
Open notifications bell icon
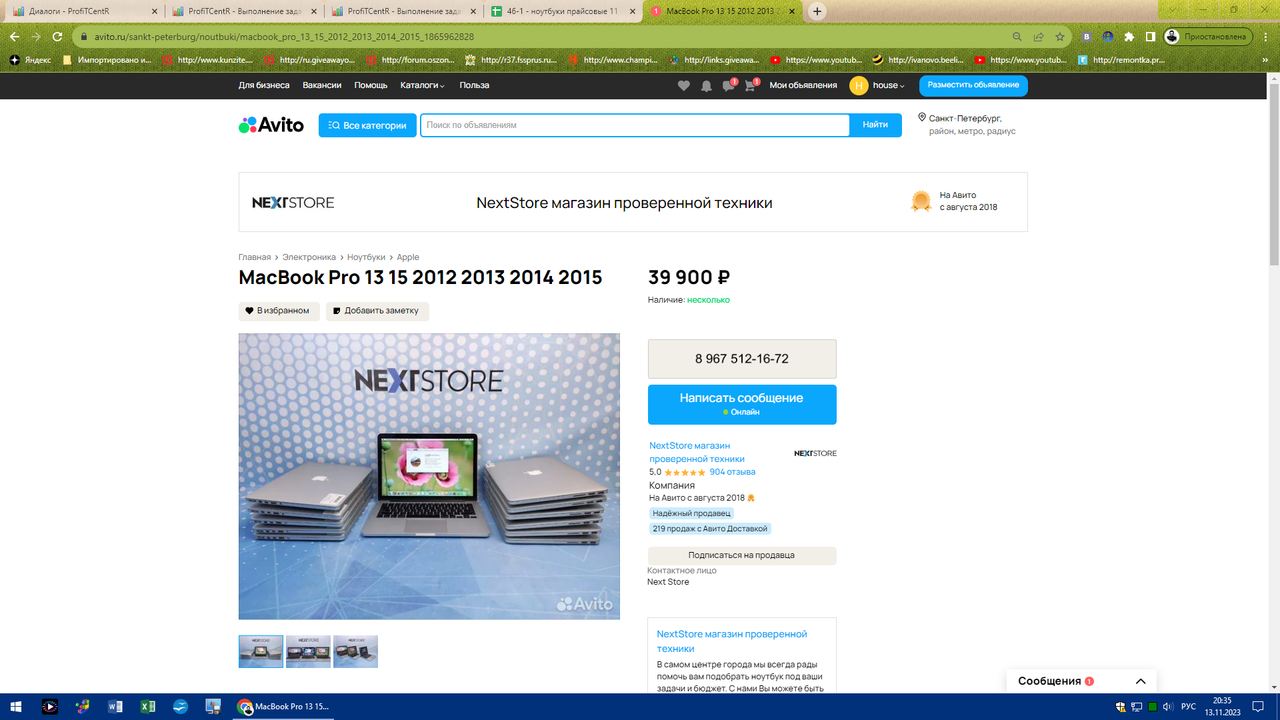point(706,86)
